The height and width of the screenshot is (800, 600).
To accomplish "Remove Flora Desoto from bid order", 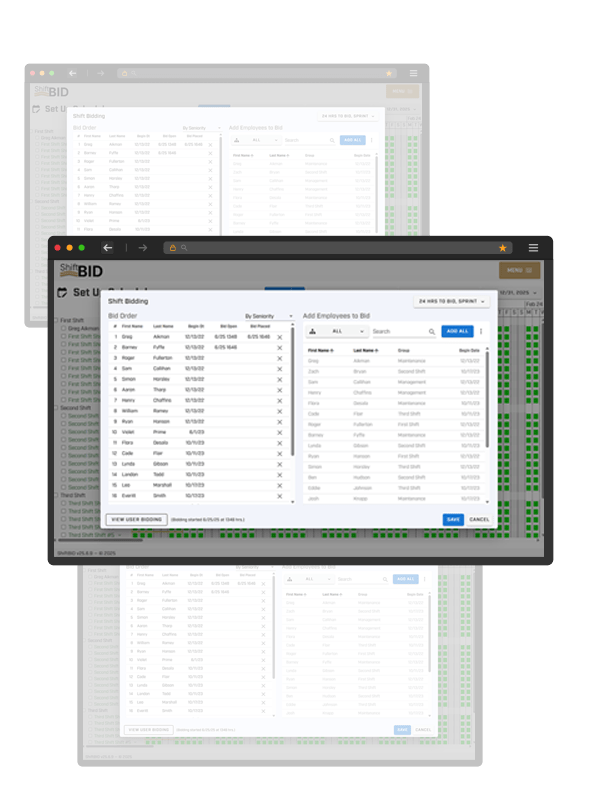I will pyautogui.click(x=280, y=443).
